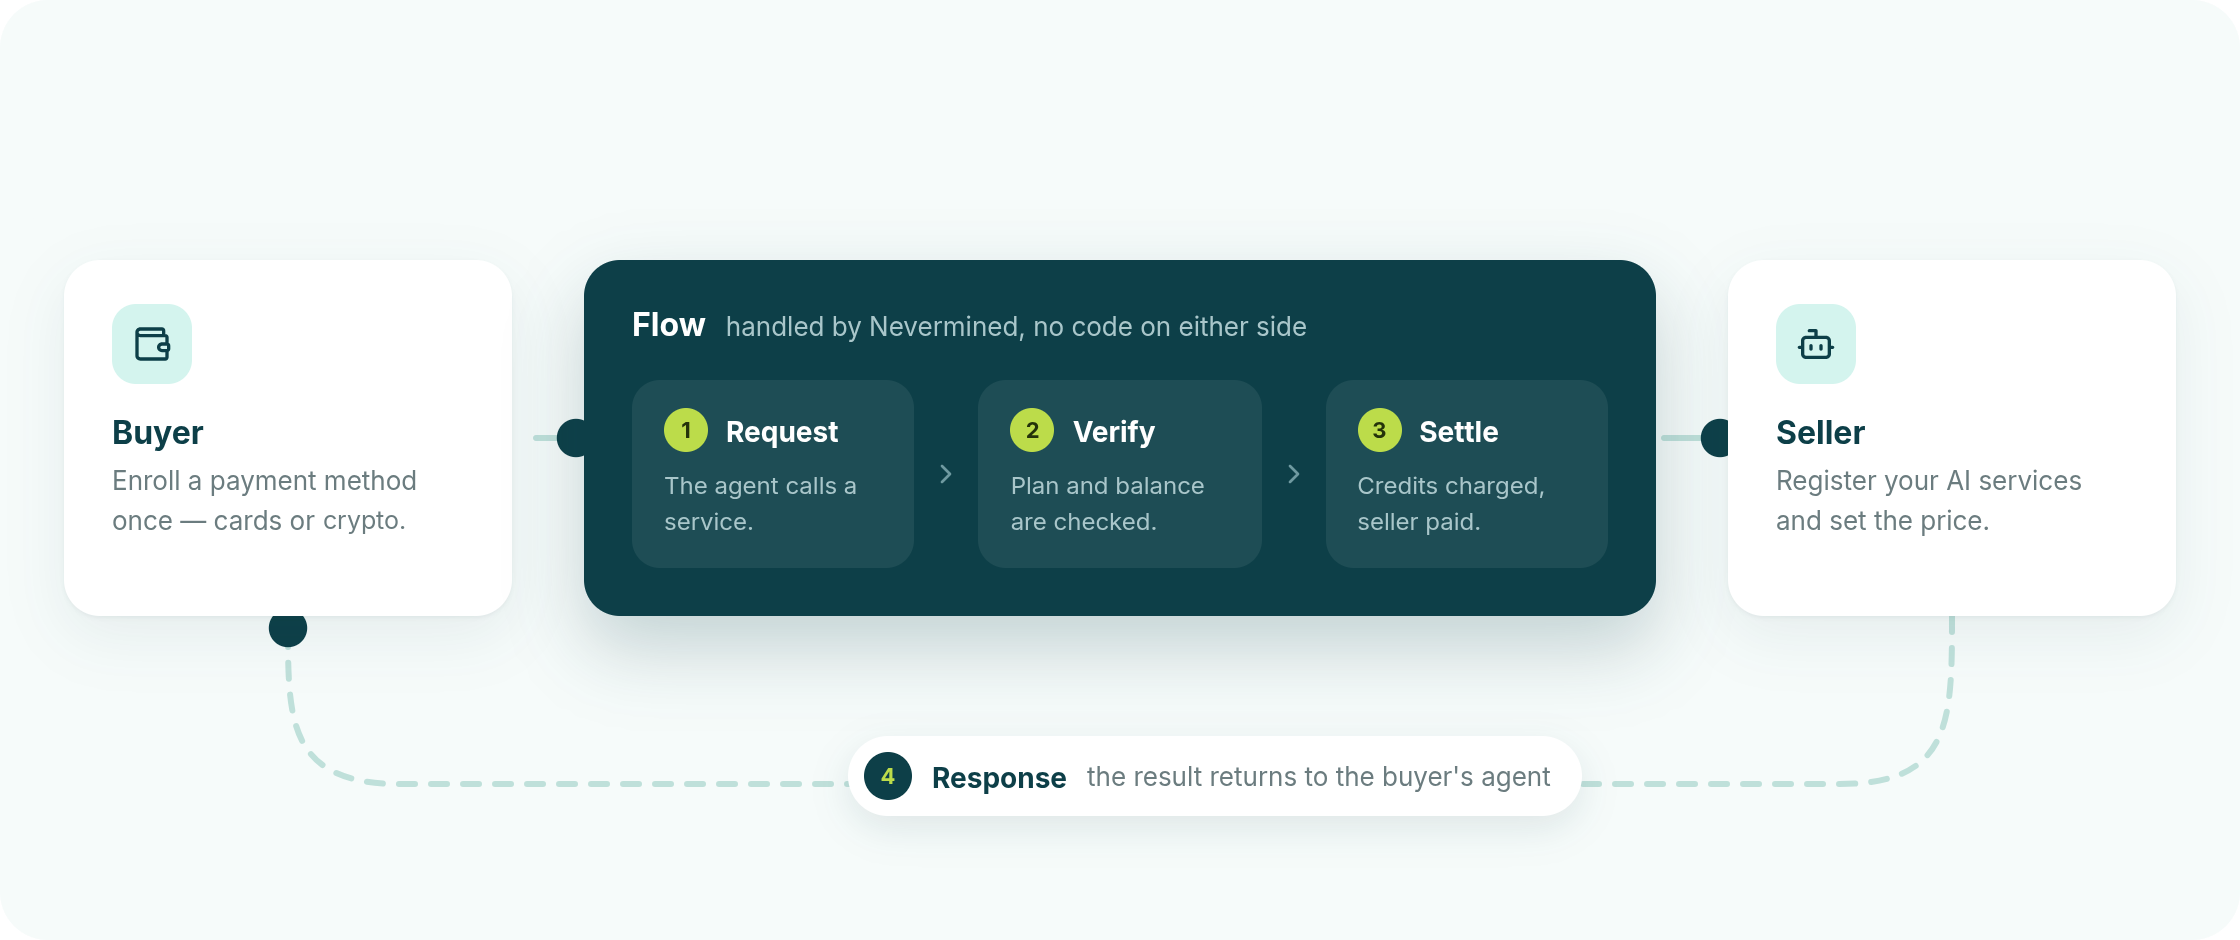Click the Buyer heading
Screen dimensions: 2240x940
pos(158,433)
